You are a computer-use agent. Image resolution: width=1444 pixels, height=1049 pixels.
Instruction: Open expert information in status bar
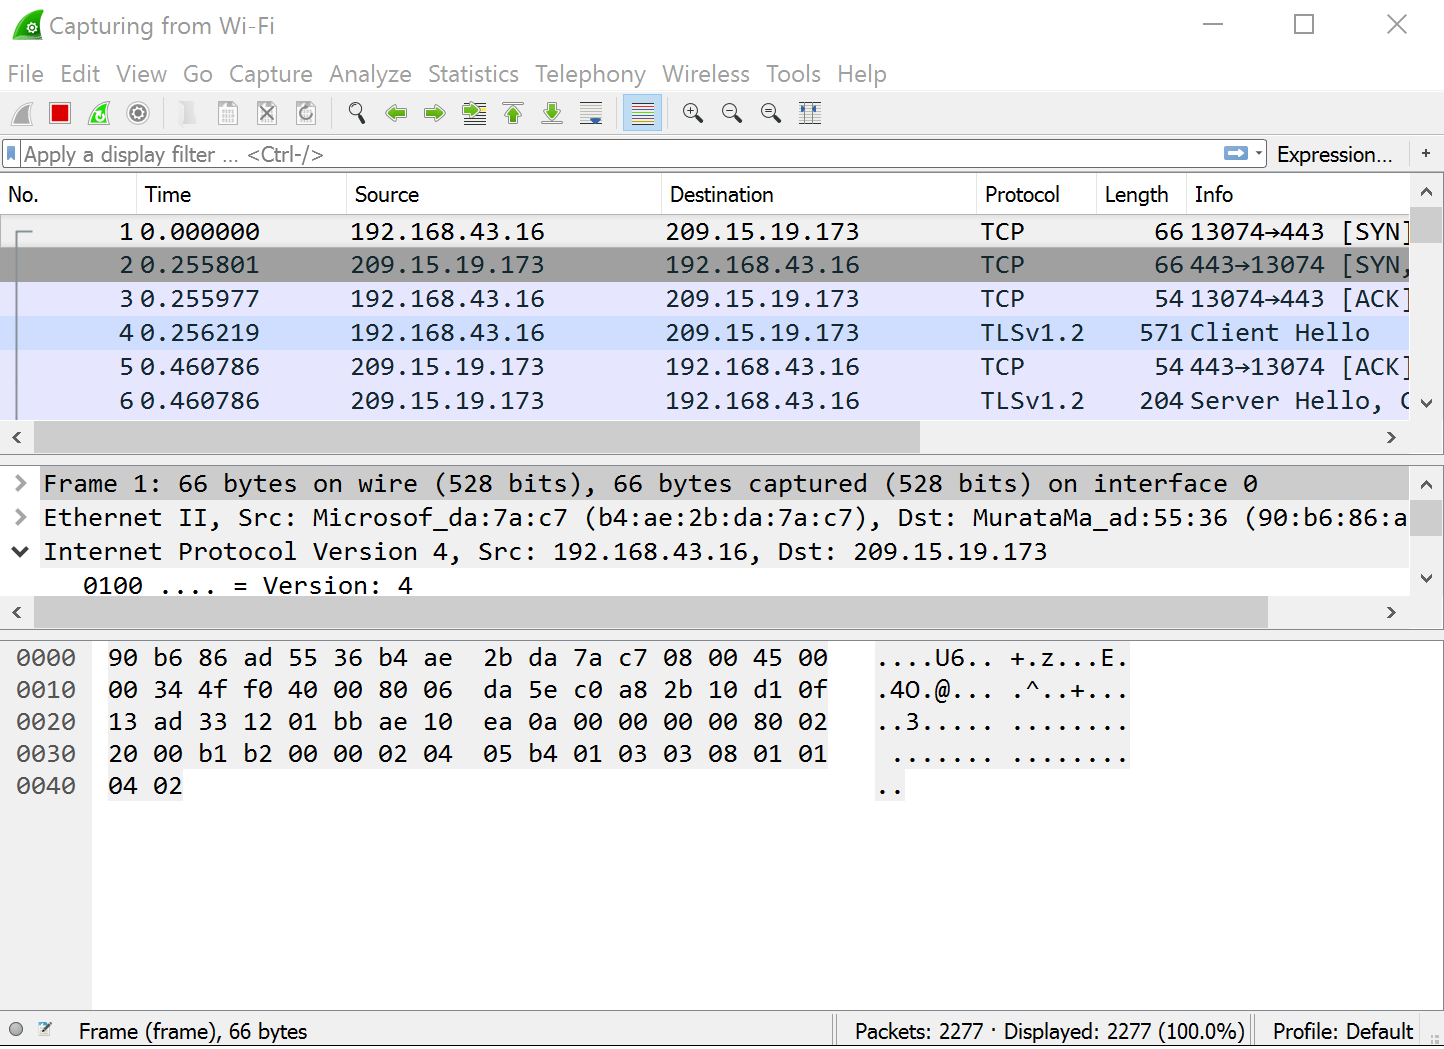pos(16,1029)
